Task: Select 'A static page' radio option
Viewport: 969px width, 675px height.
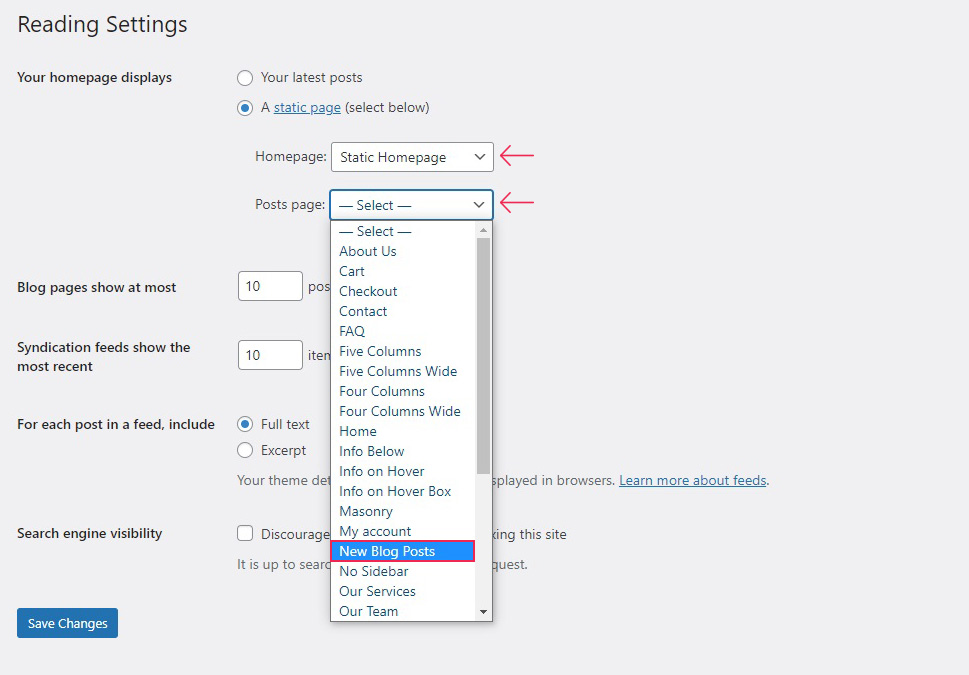Action: click(x=245, y=108)
